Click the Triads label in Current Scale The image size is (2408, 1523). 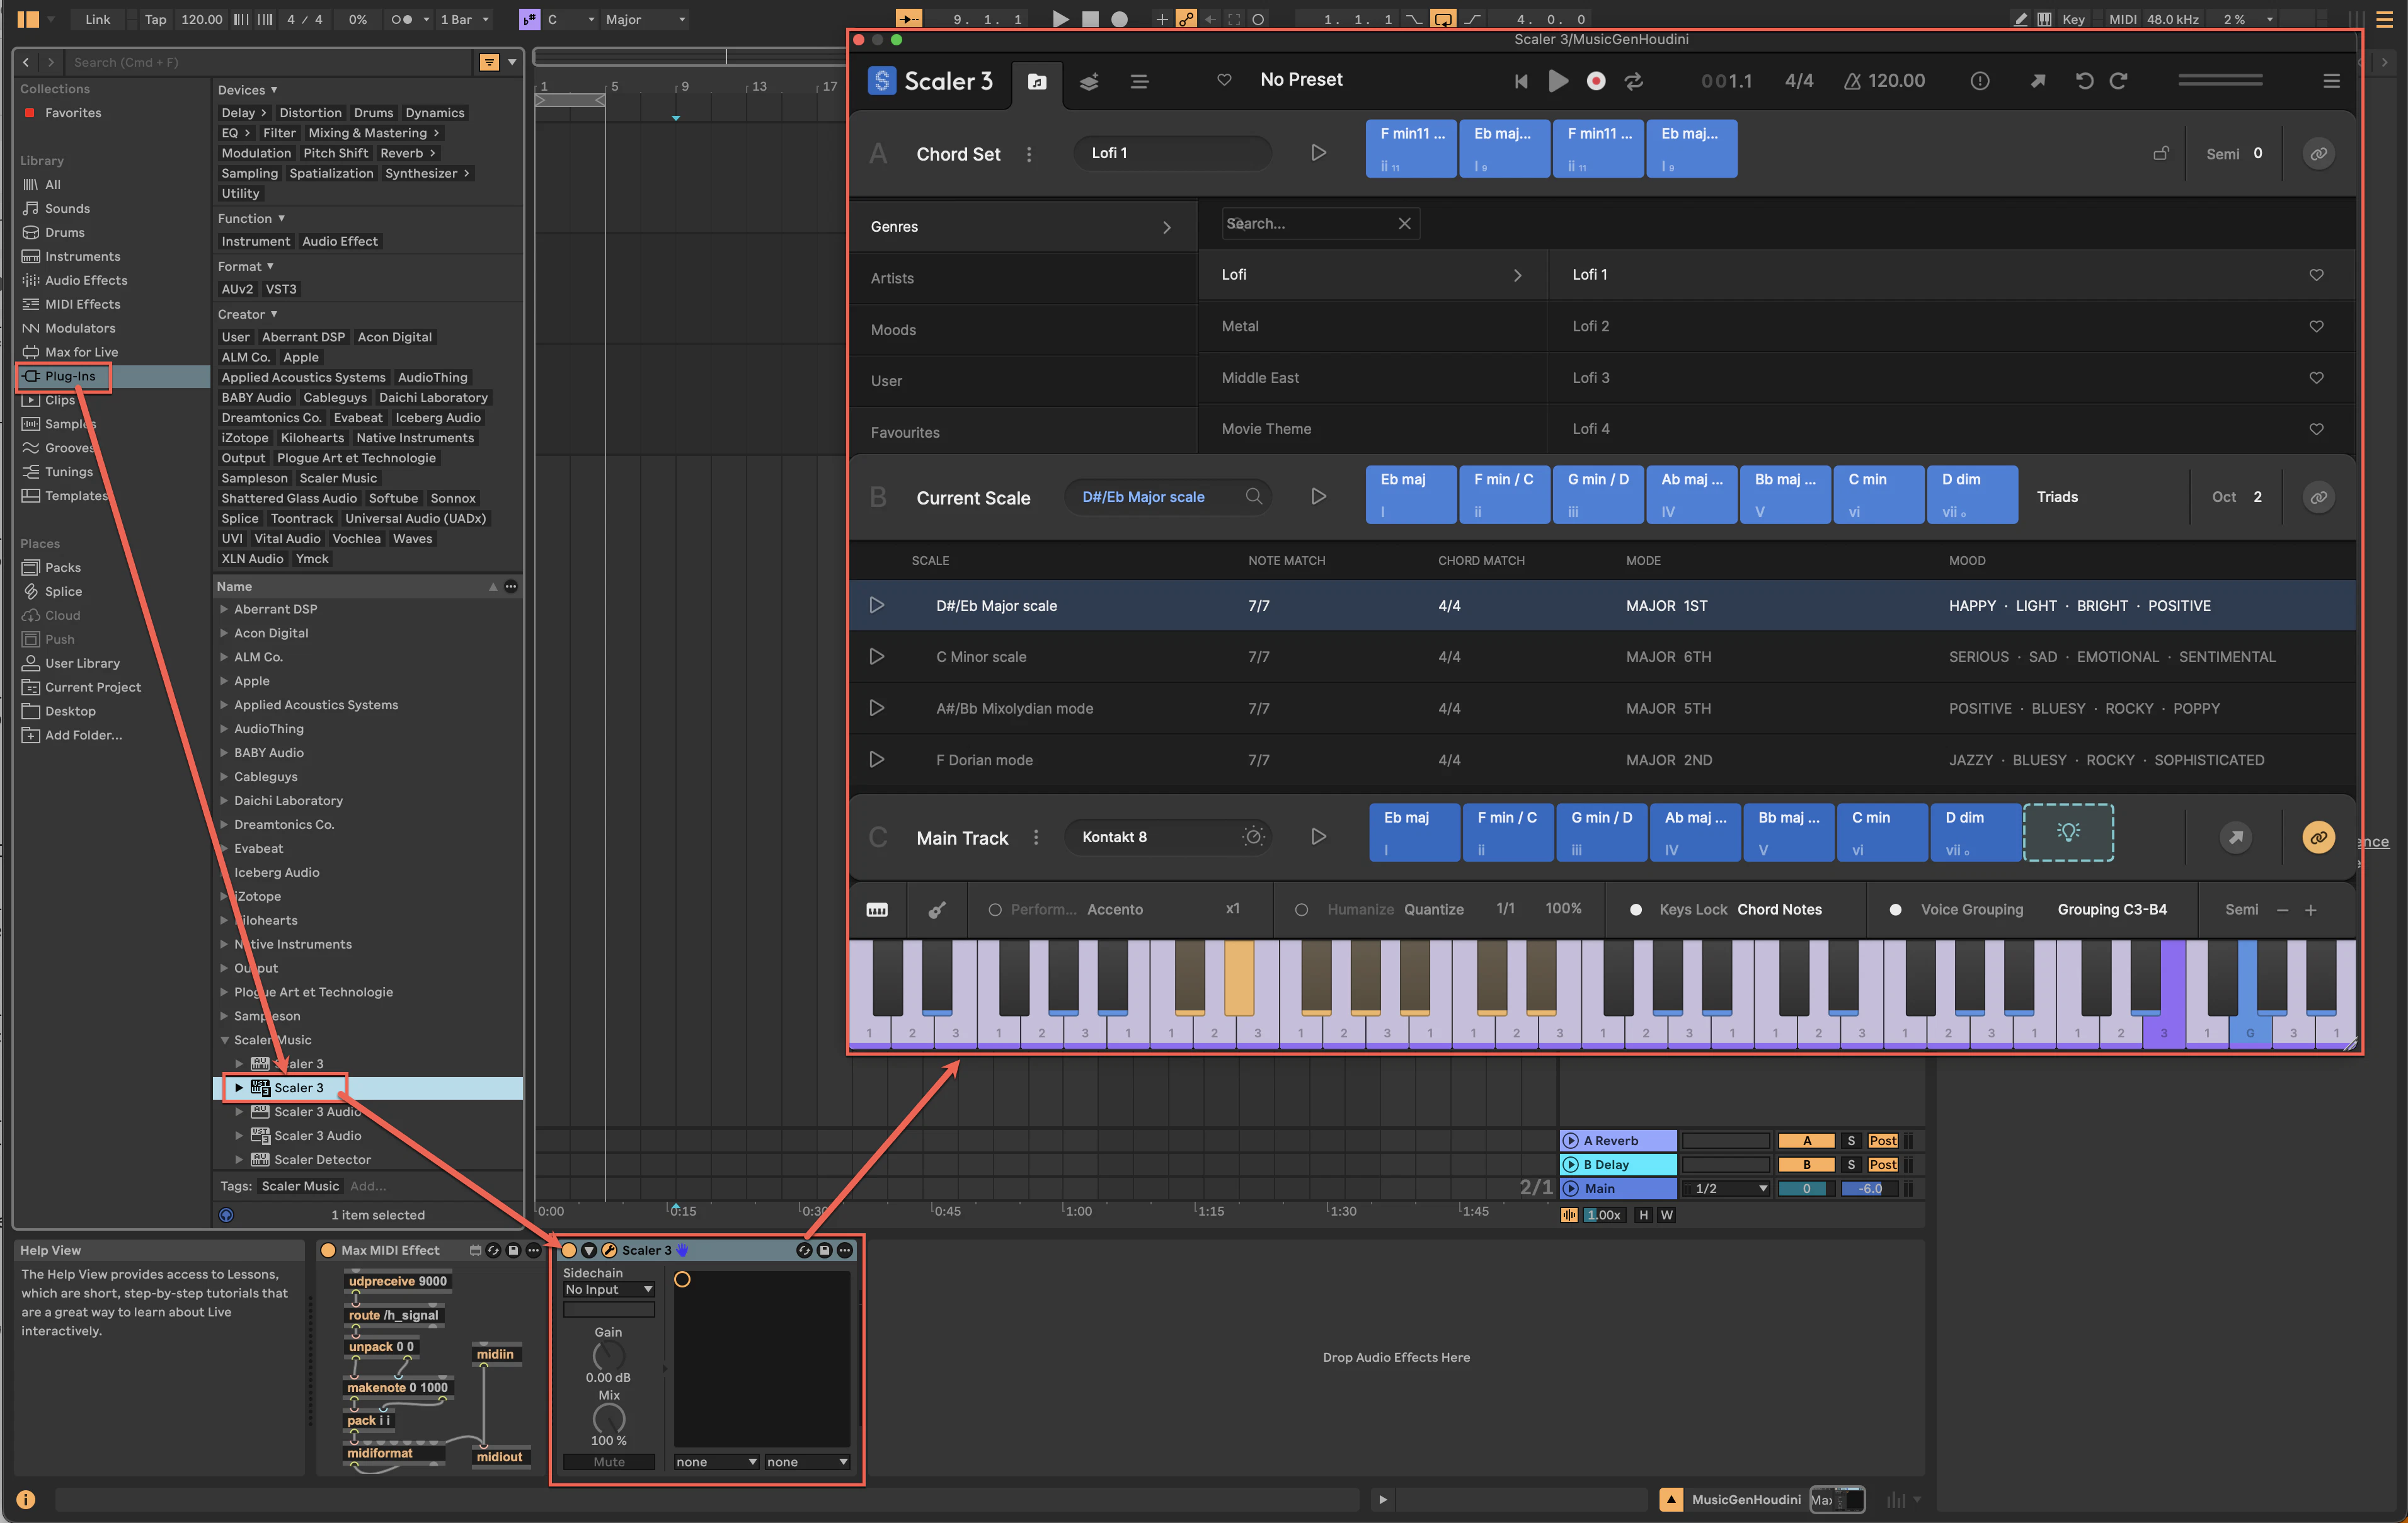[2057, 497]
